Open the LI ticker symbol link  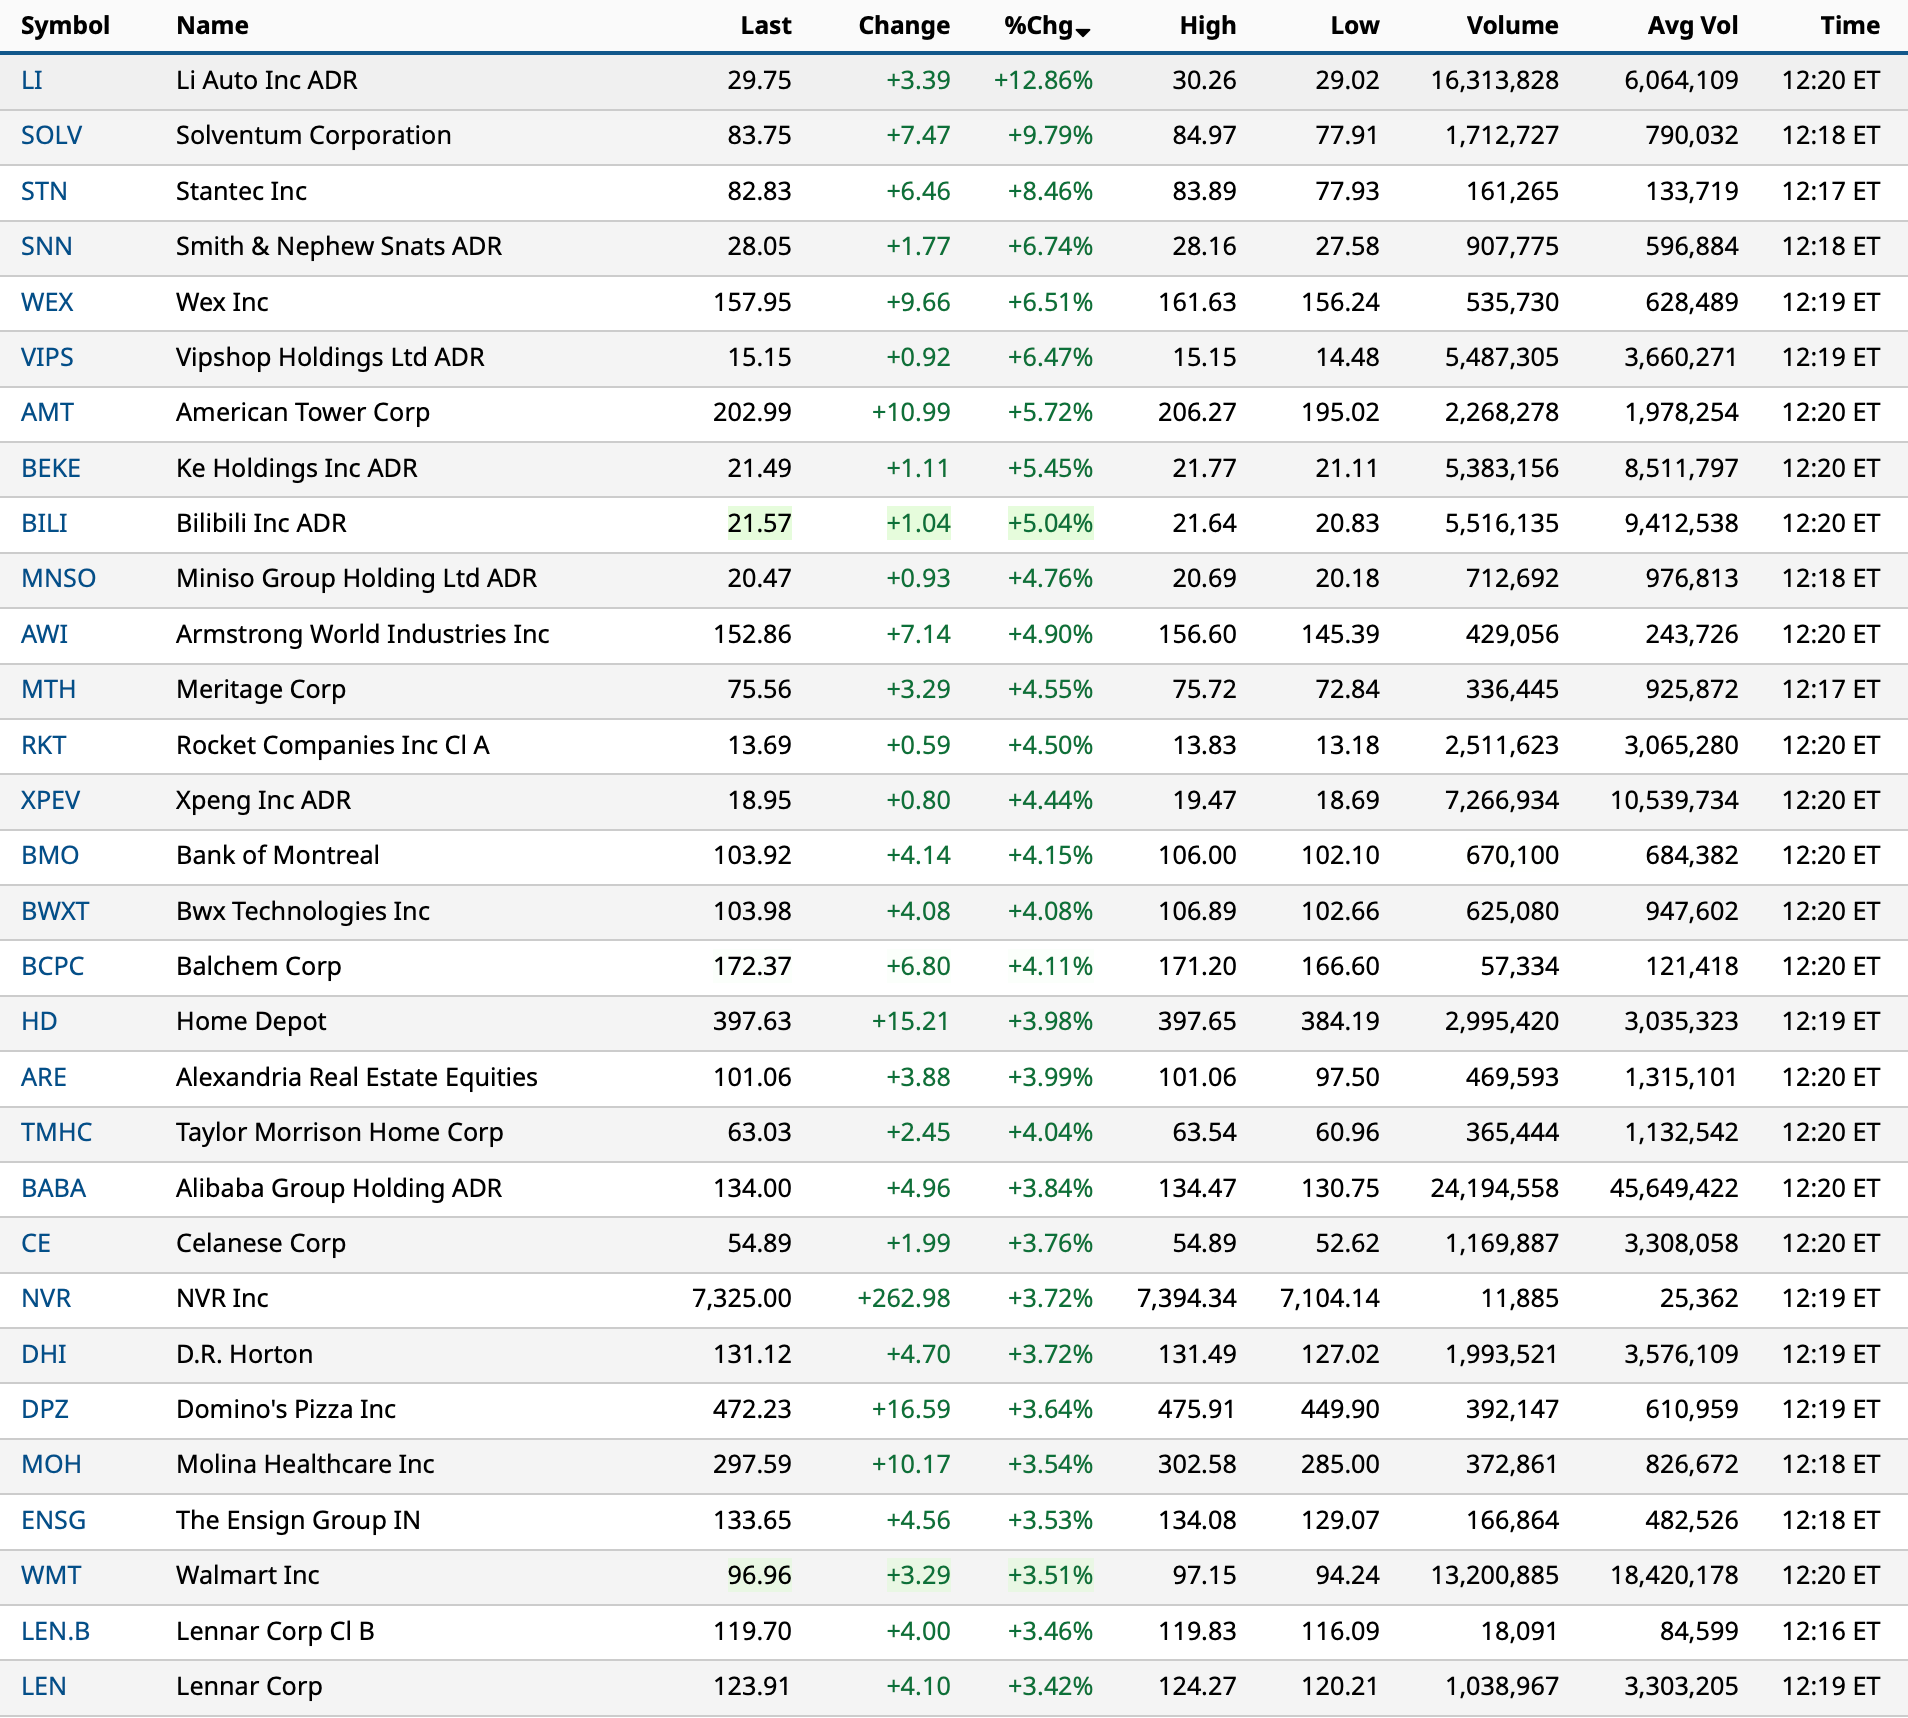(x=32, y=81)
